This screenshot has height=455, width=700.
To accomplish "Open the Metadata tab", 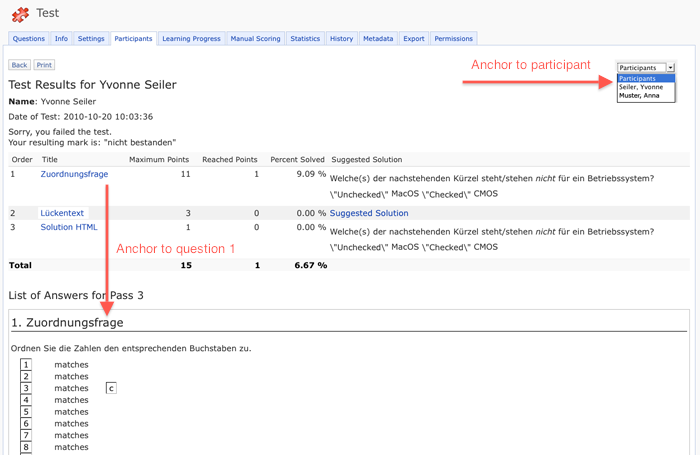I will pos(378,39).
